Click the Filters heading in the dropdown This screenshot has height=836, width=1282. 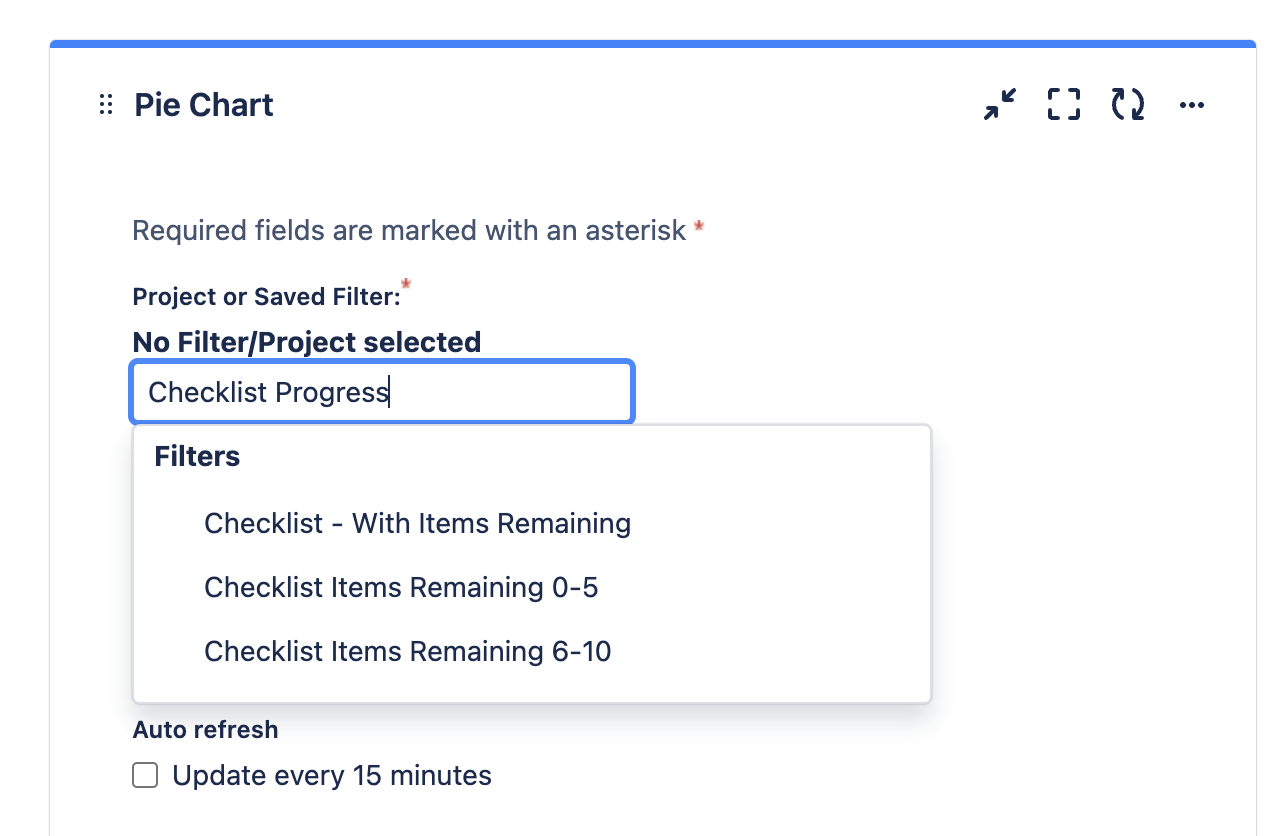coord(197,457)
